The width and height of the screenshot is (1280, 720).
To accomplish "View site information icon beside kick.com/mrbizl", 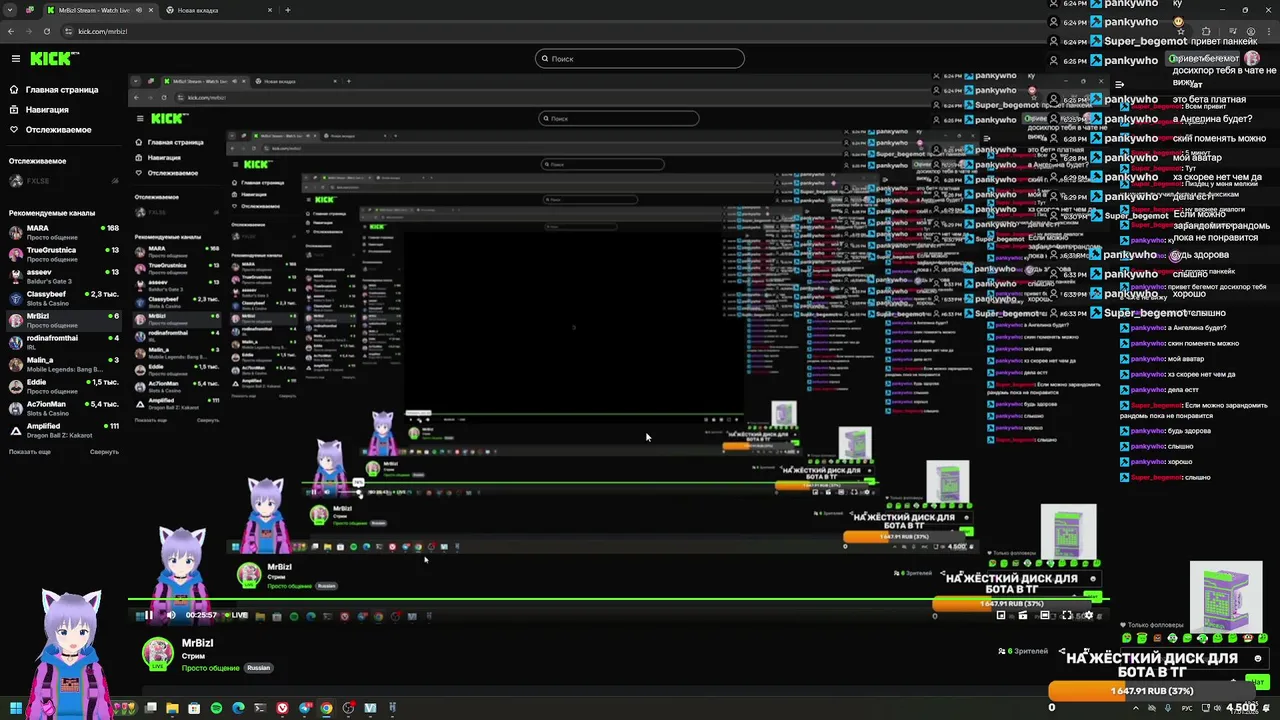I will (68, 31).
